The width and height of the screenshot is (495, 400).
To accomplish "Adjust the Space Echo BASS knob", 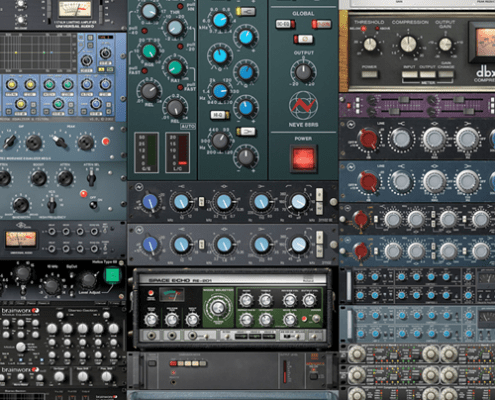I will click(246, 300).
